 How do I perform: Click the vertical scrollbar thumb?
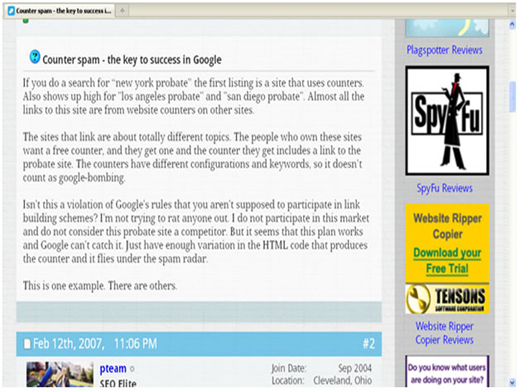[512, 97]
